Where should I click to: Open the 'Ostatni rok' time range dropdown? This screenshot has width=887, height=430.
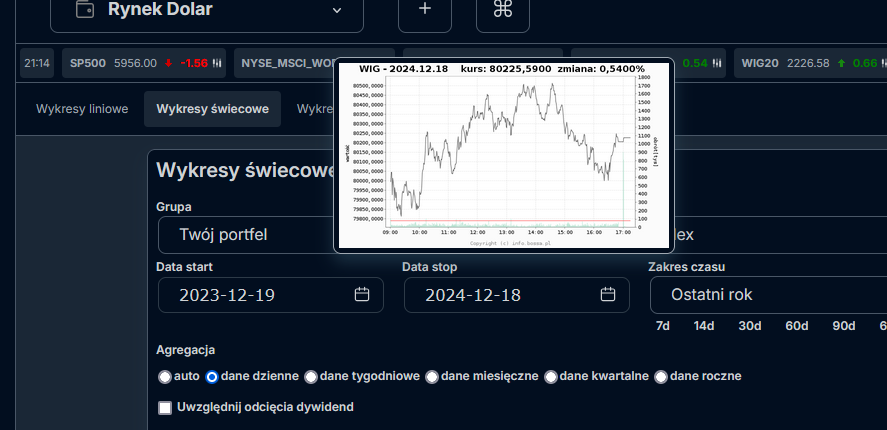click(x=765, y=295)
